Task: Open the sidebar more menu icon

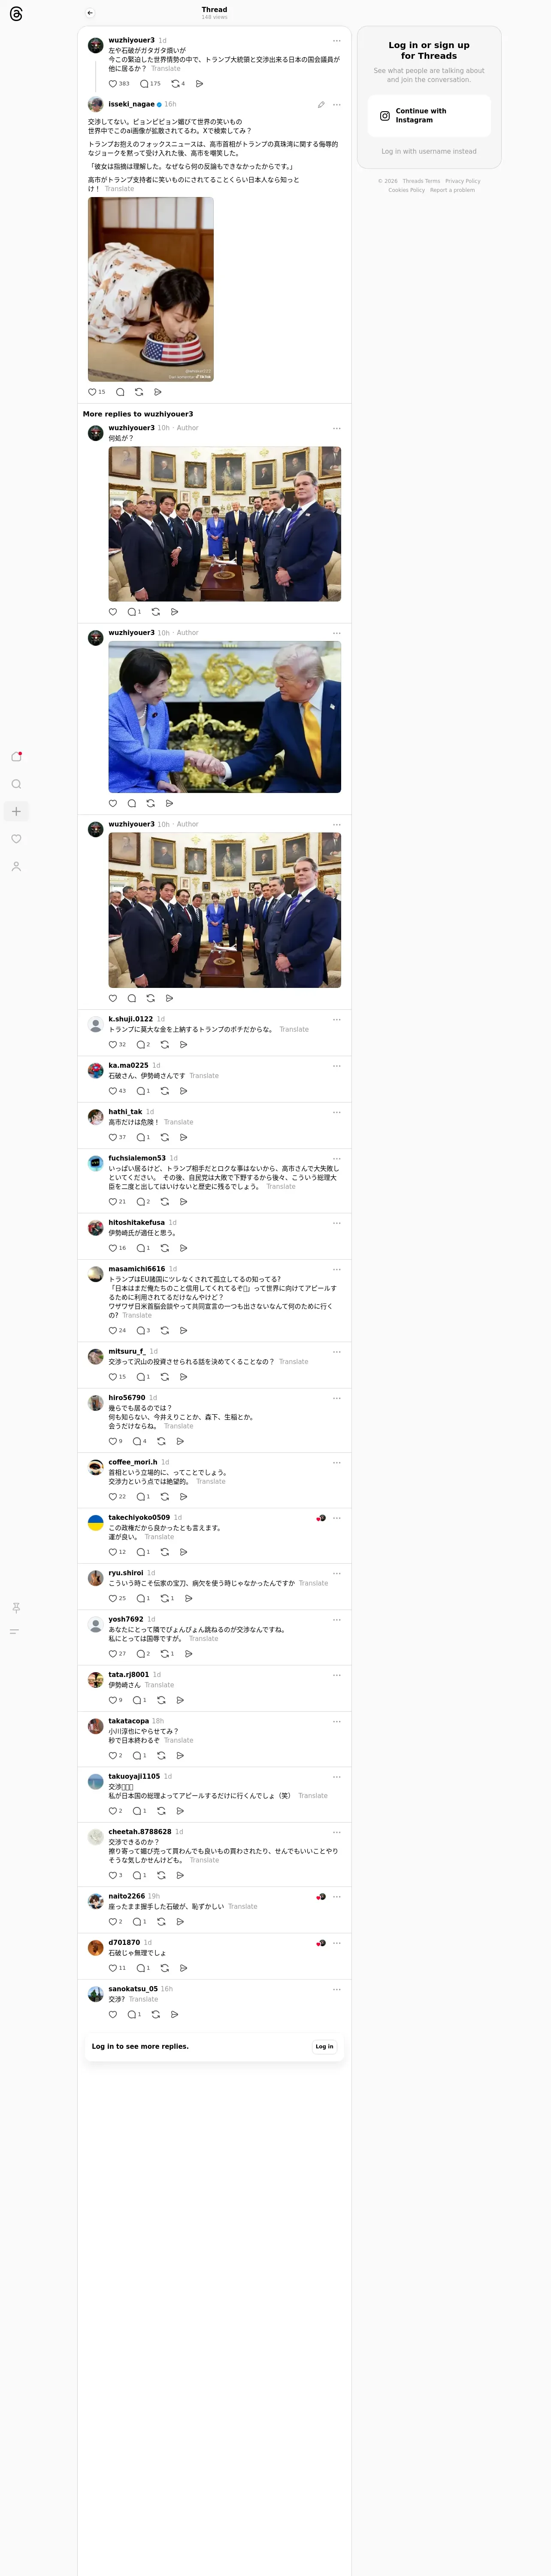Action: point(15,1631)
